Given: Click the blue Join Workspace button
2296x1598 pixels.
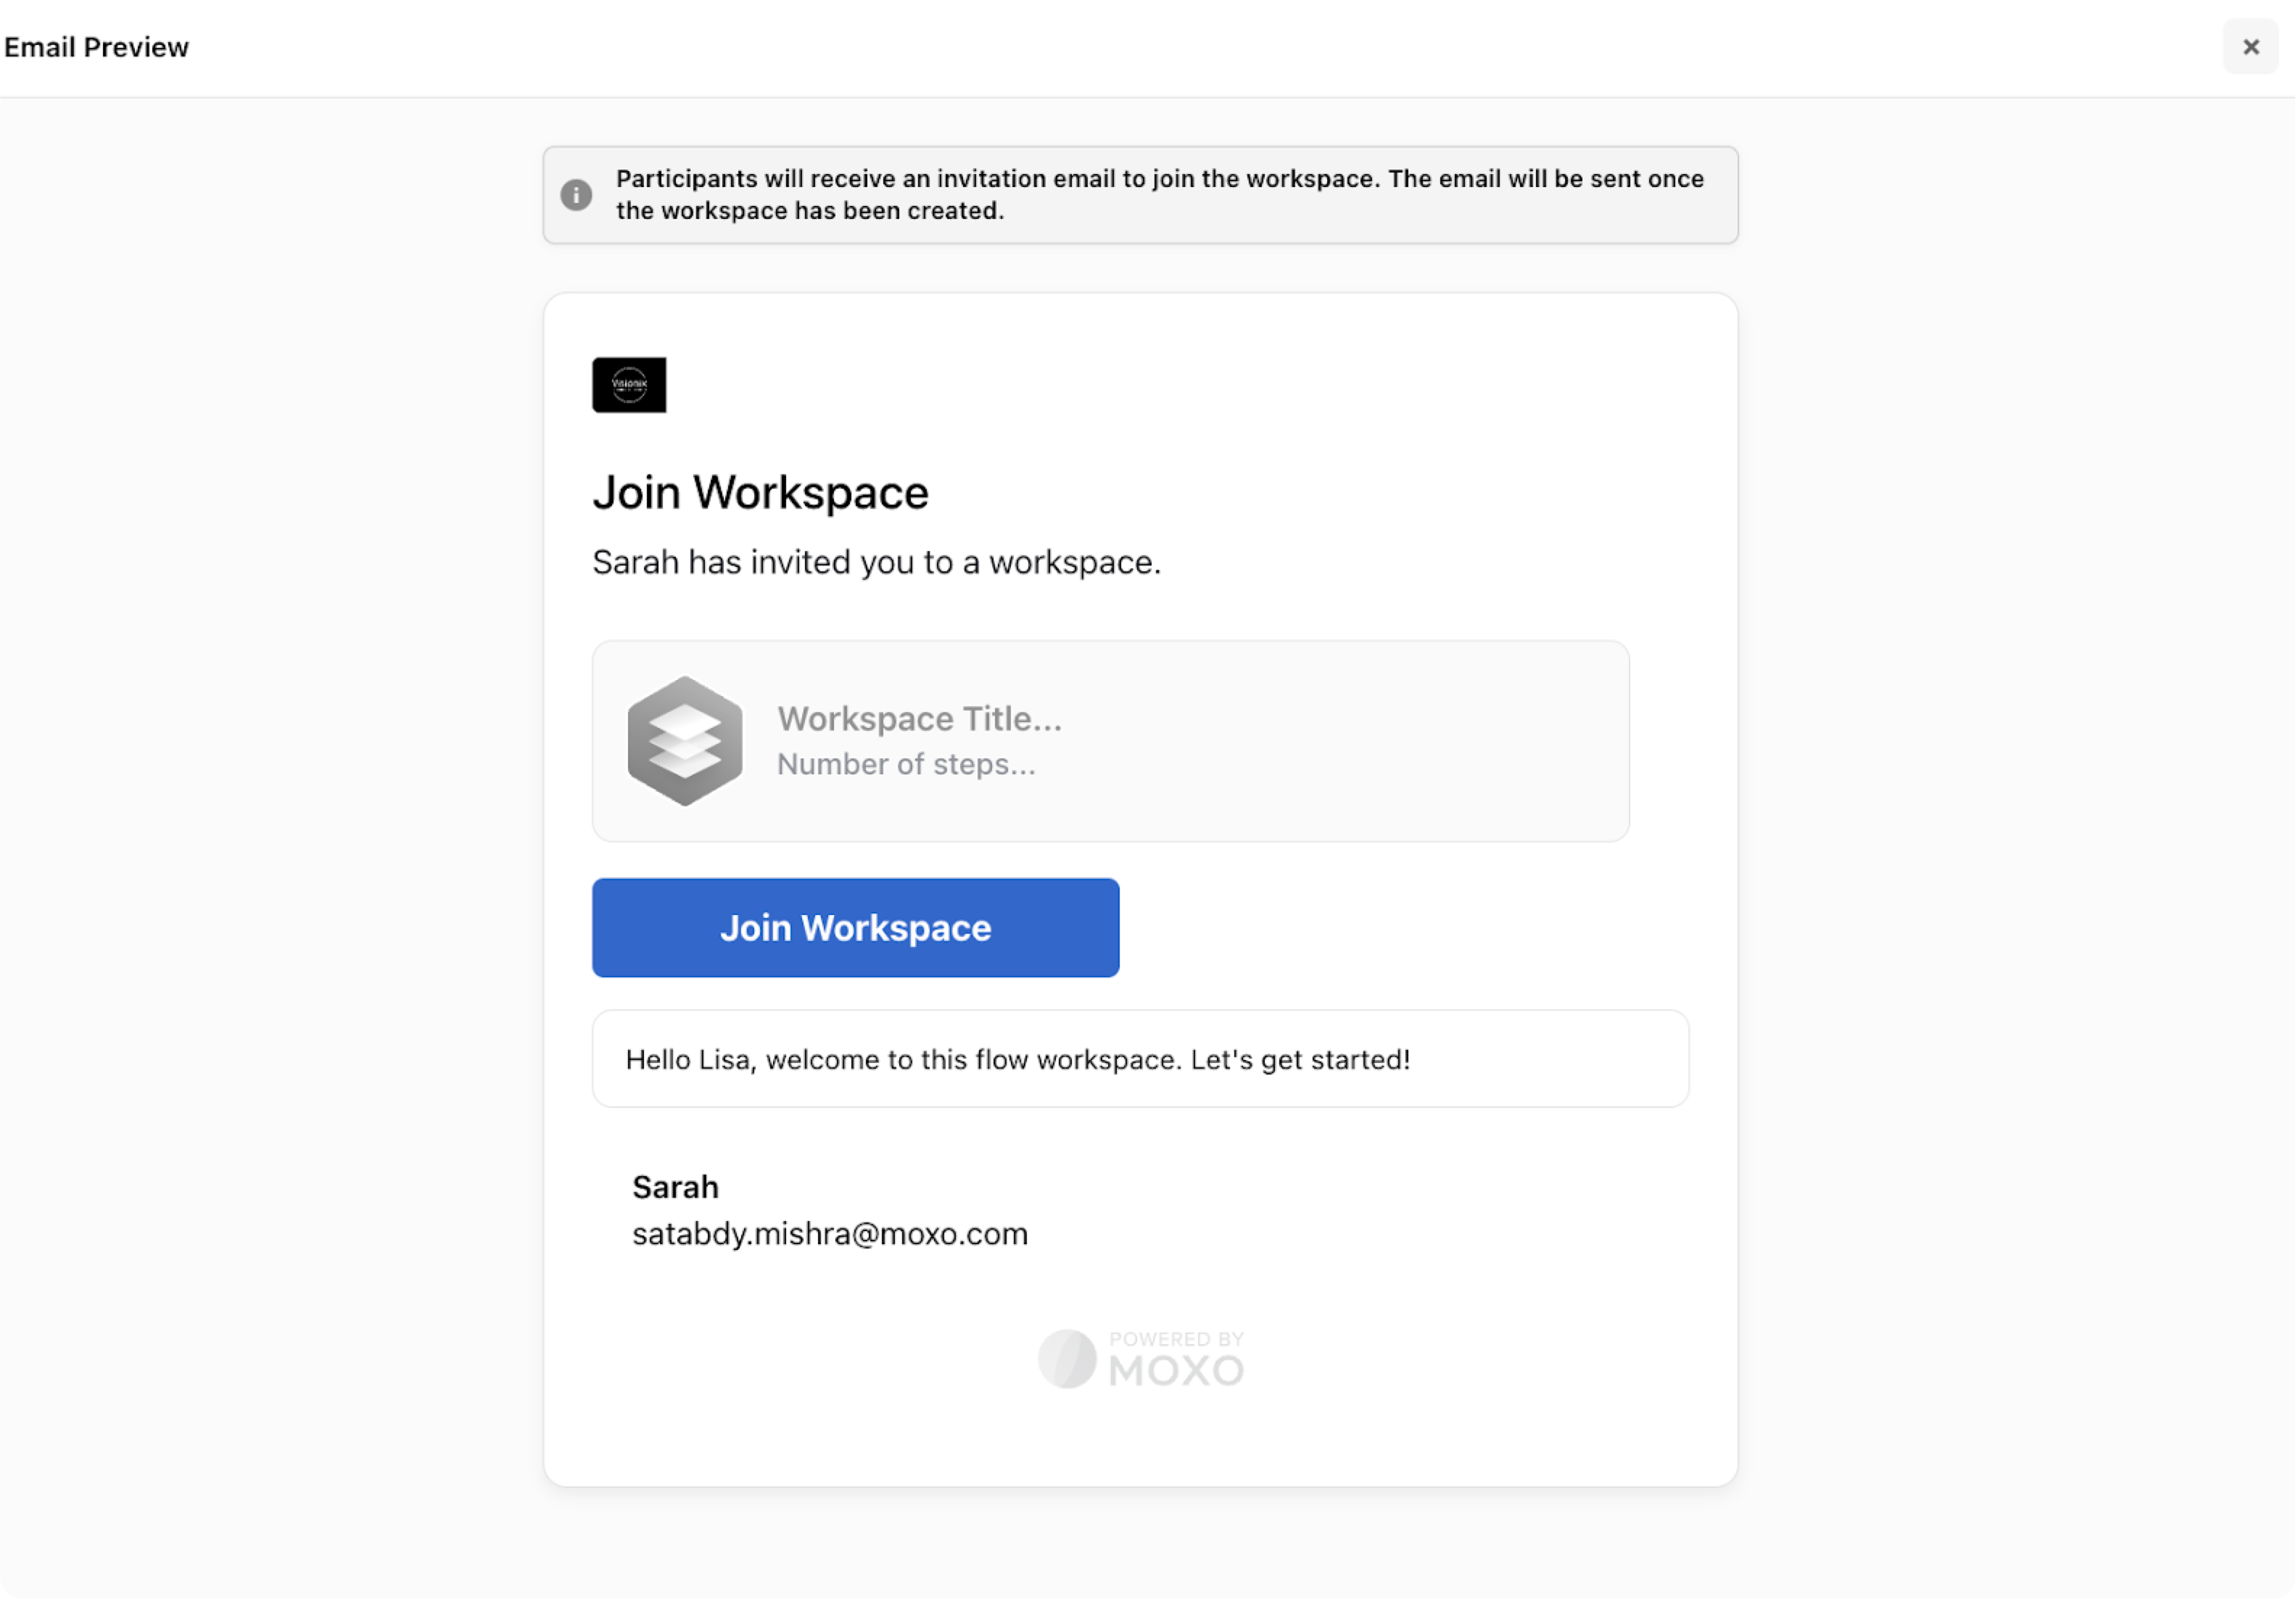Looking at the screenshot, I should tap(855, 927).
